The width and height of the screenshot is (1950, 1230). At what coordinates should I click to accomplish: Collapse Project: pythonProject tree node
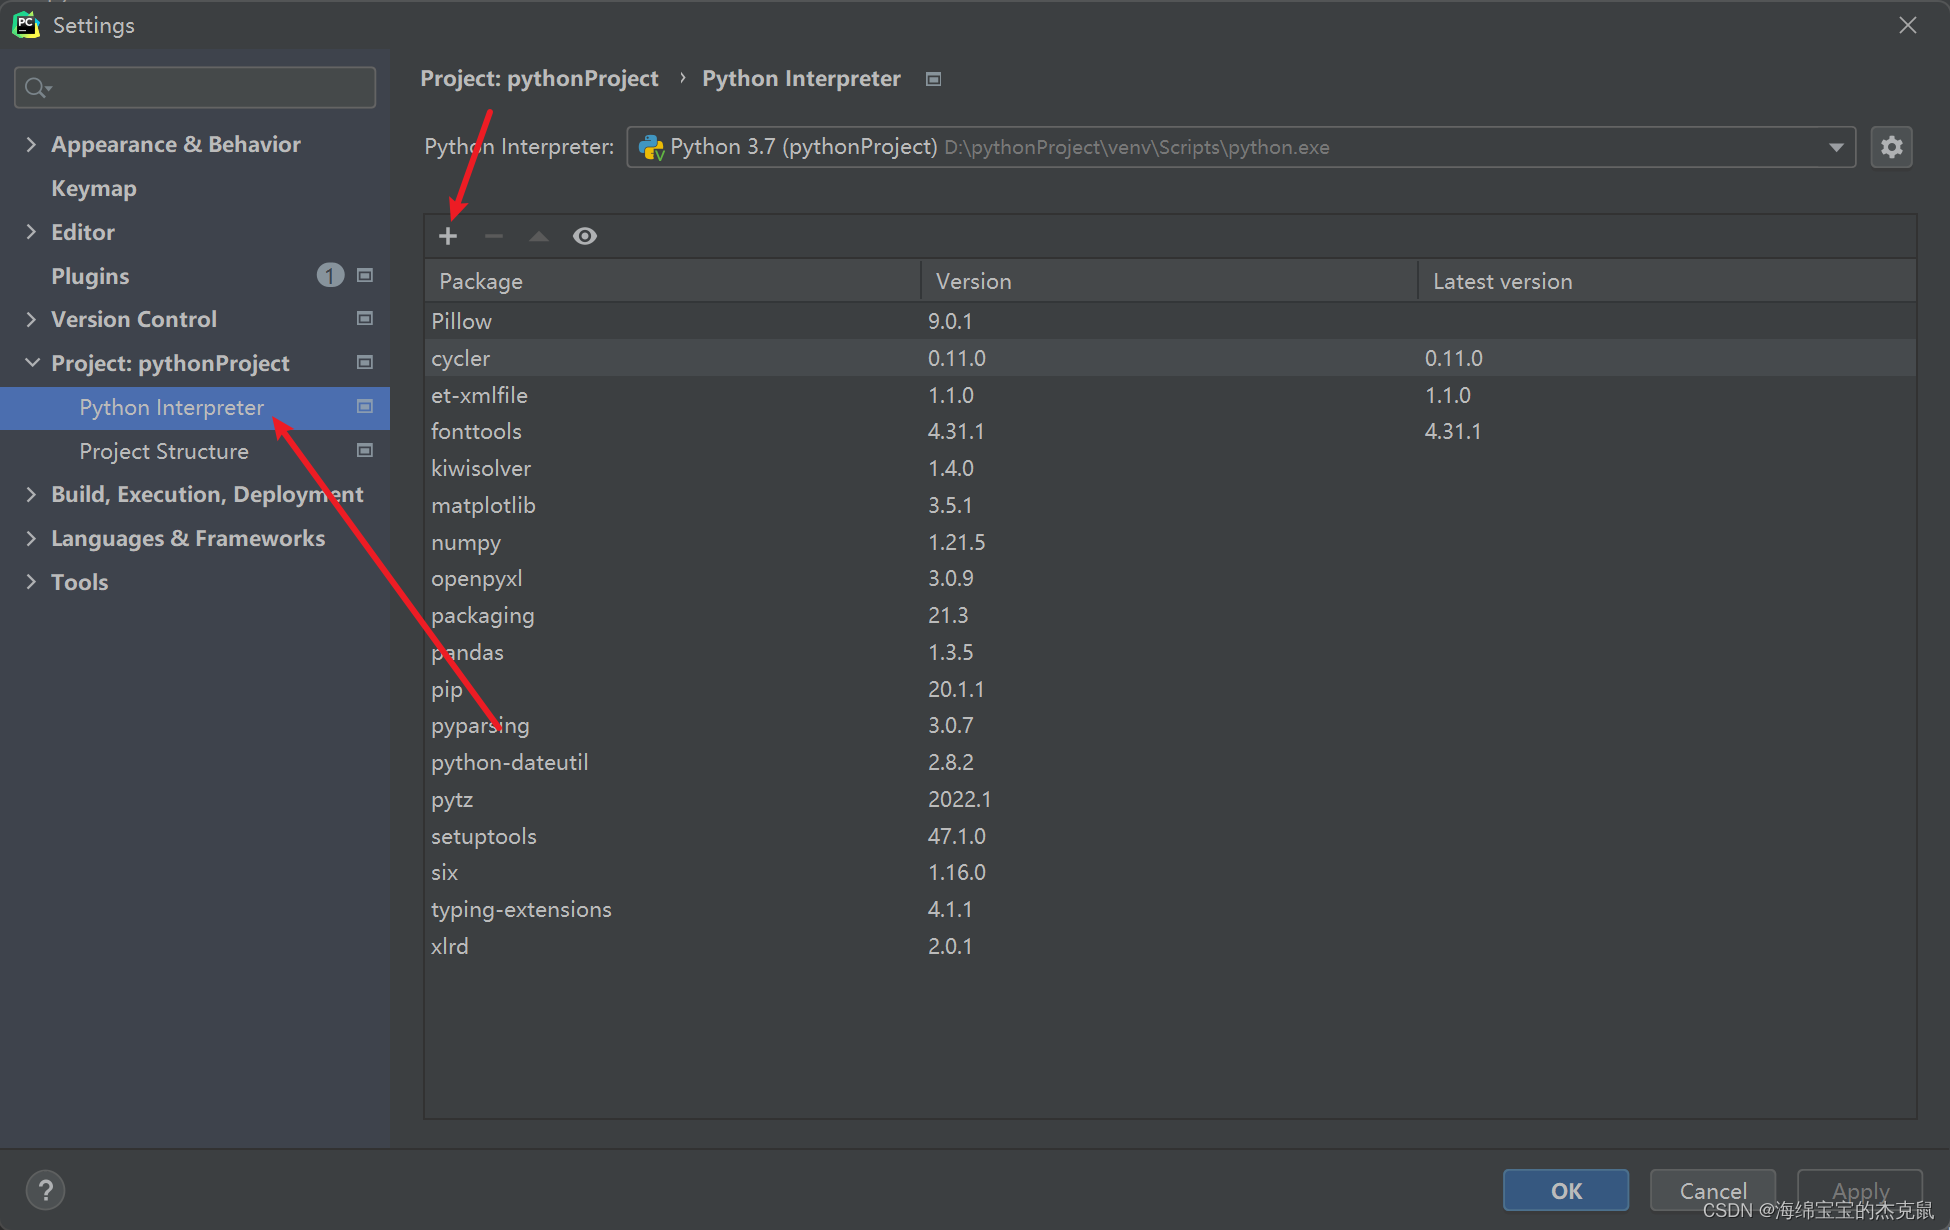coord(31,363)
